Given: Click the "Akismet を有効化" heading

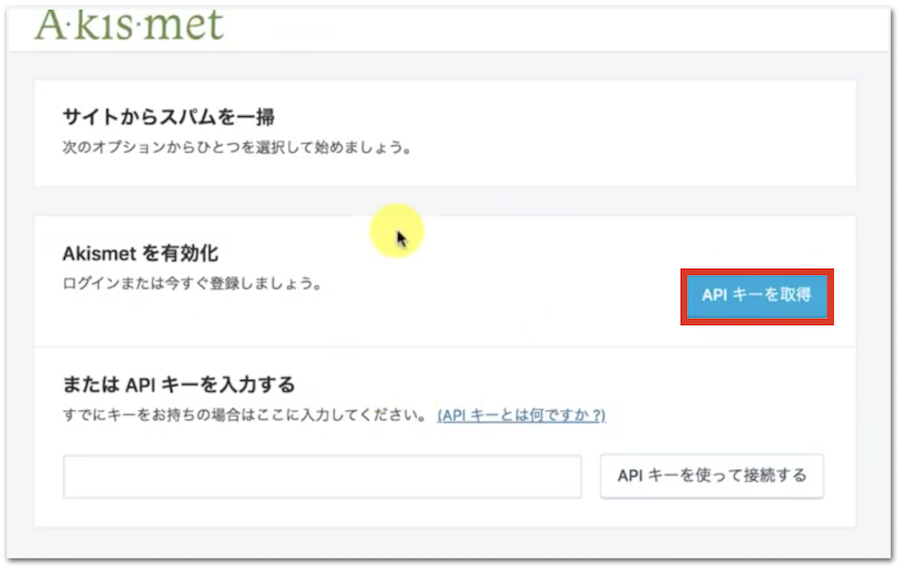Looking at the screenshot, I should 139,254.
